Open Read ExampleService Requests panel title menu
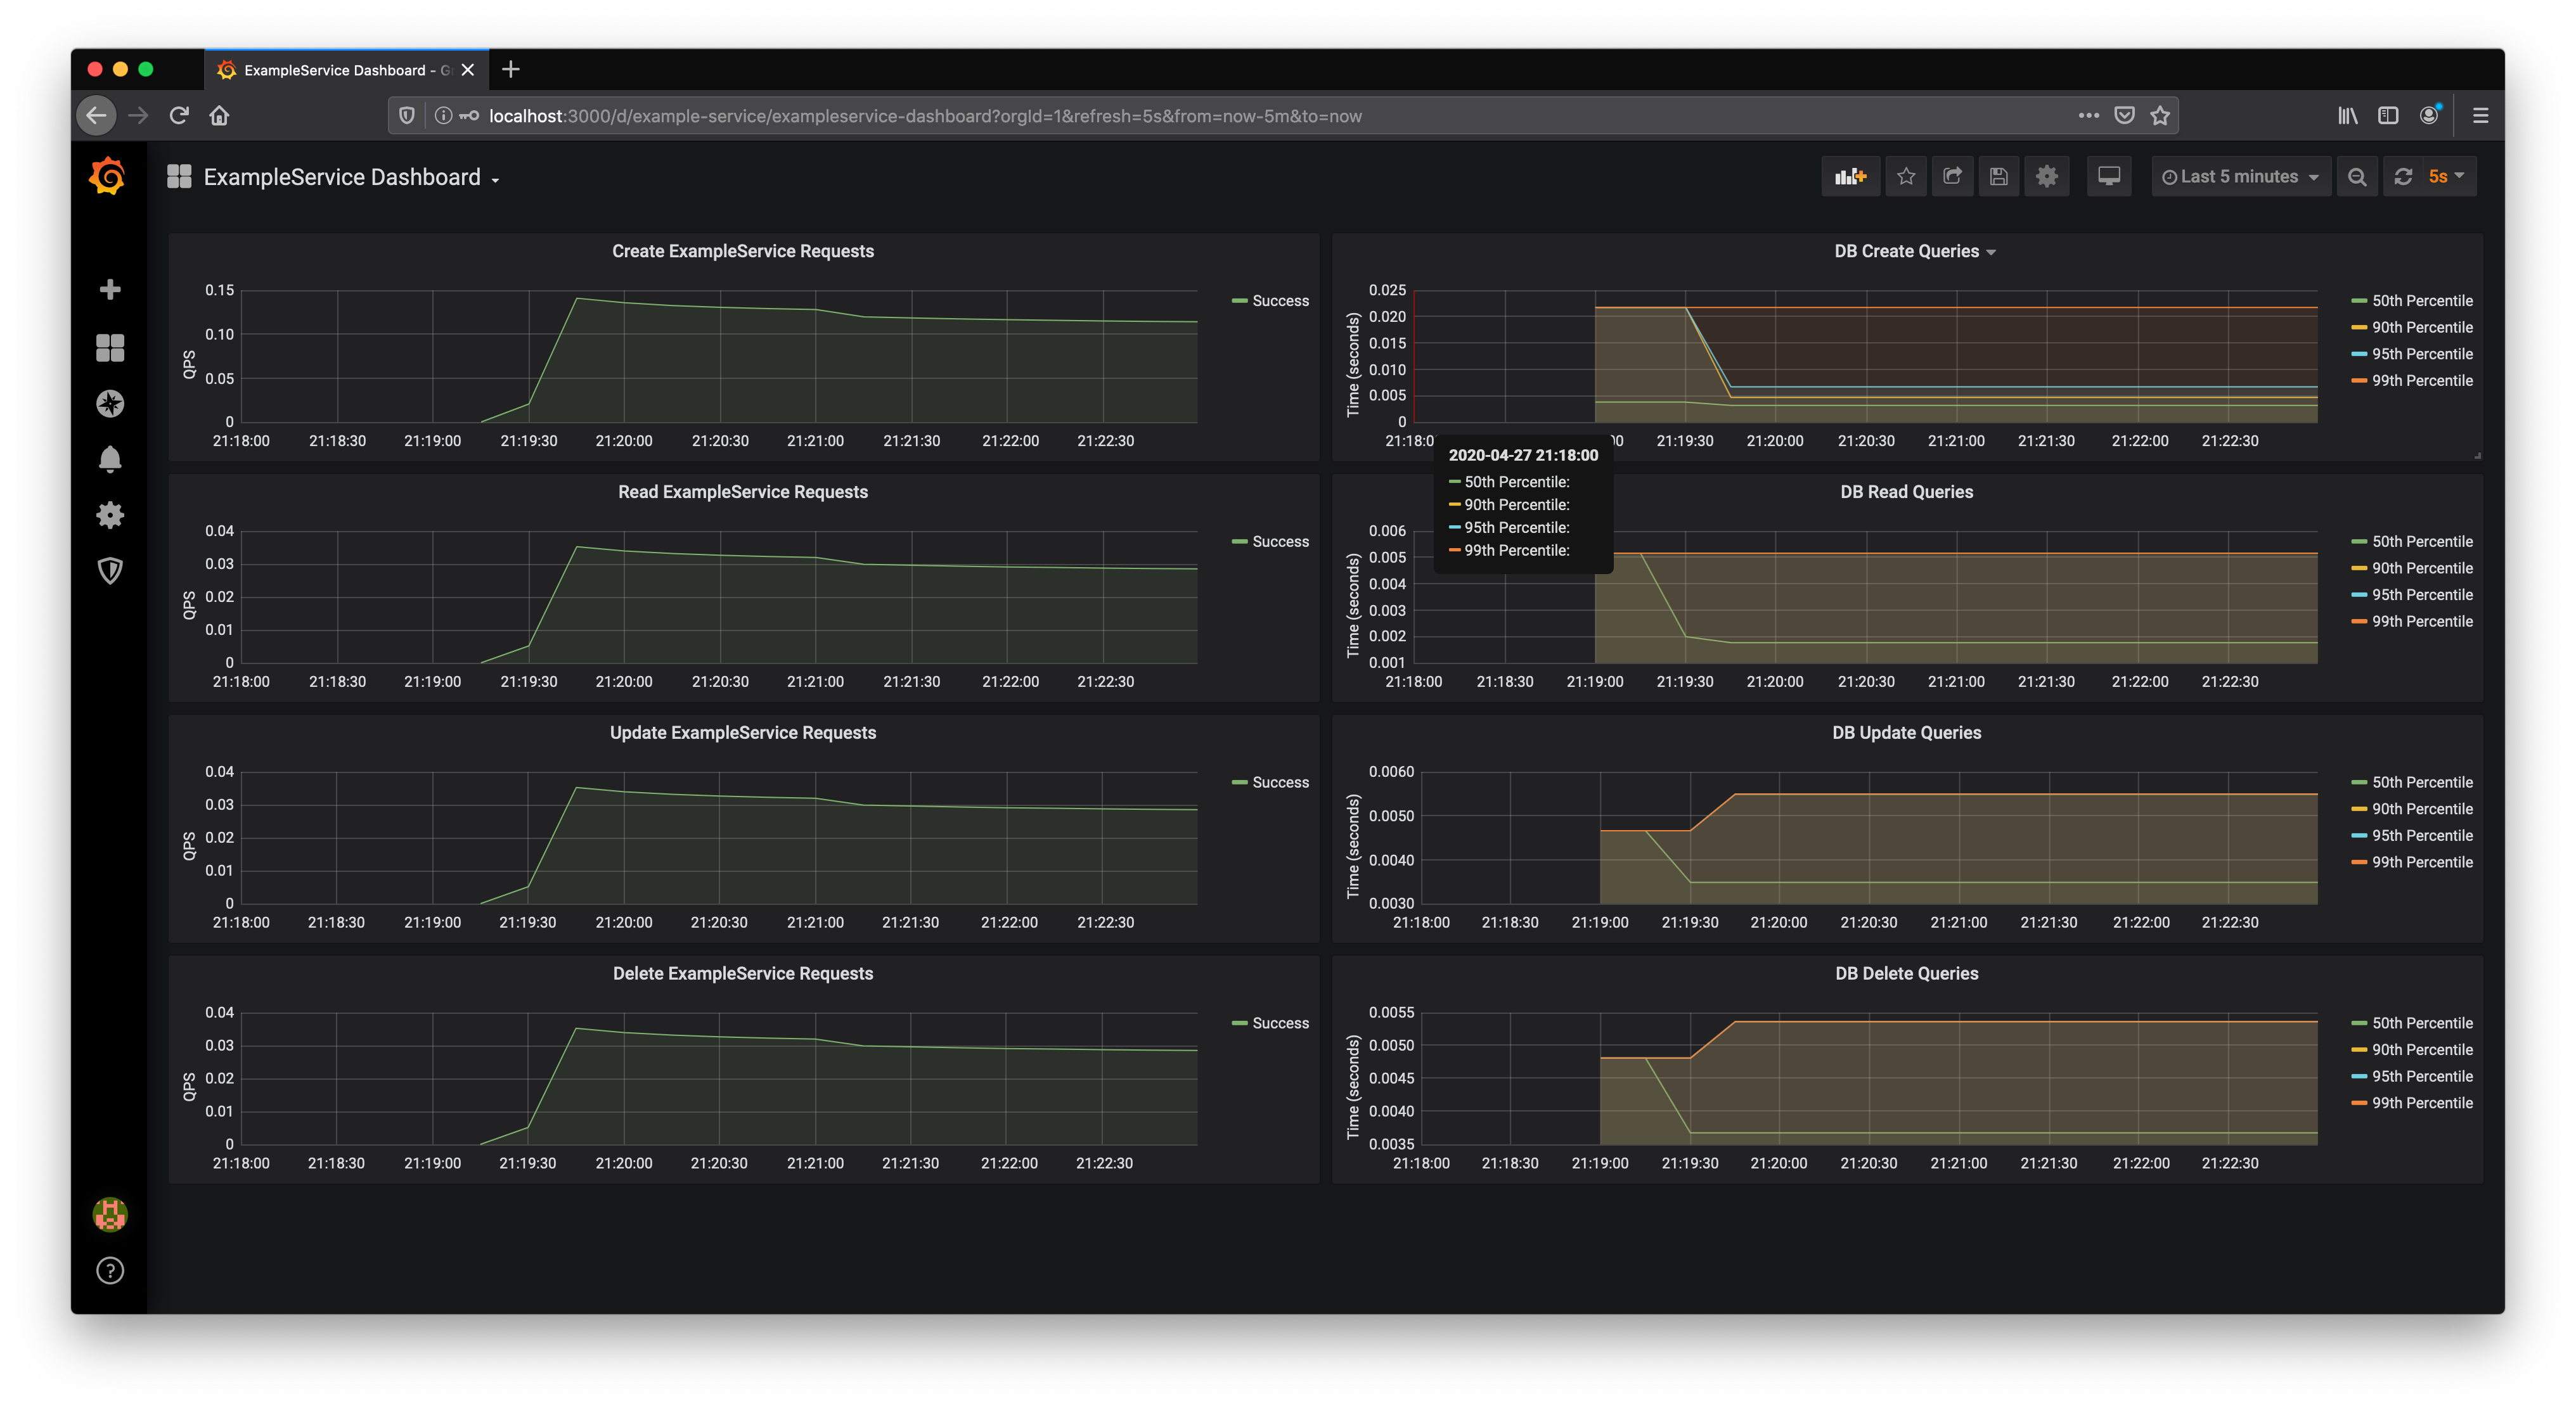This screenshot has width=2576, height=1408. point(742,492)
